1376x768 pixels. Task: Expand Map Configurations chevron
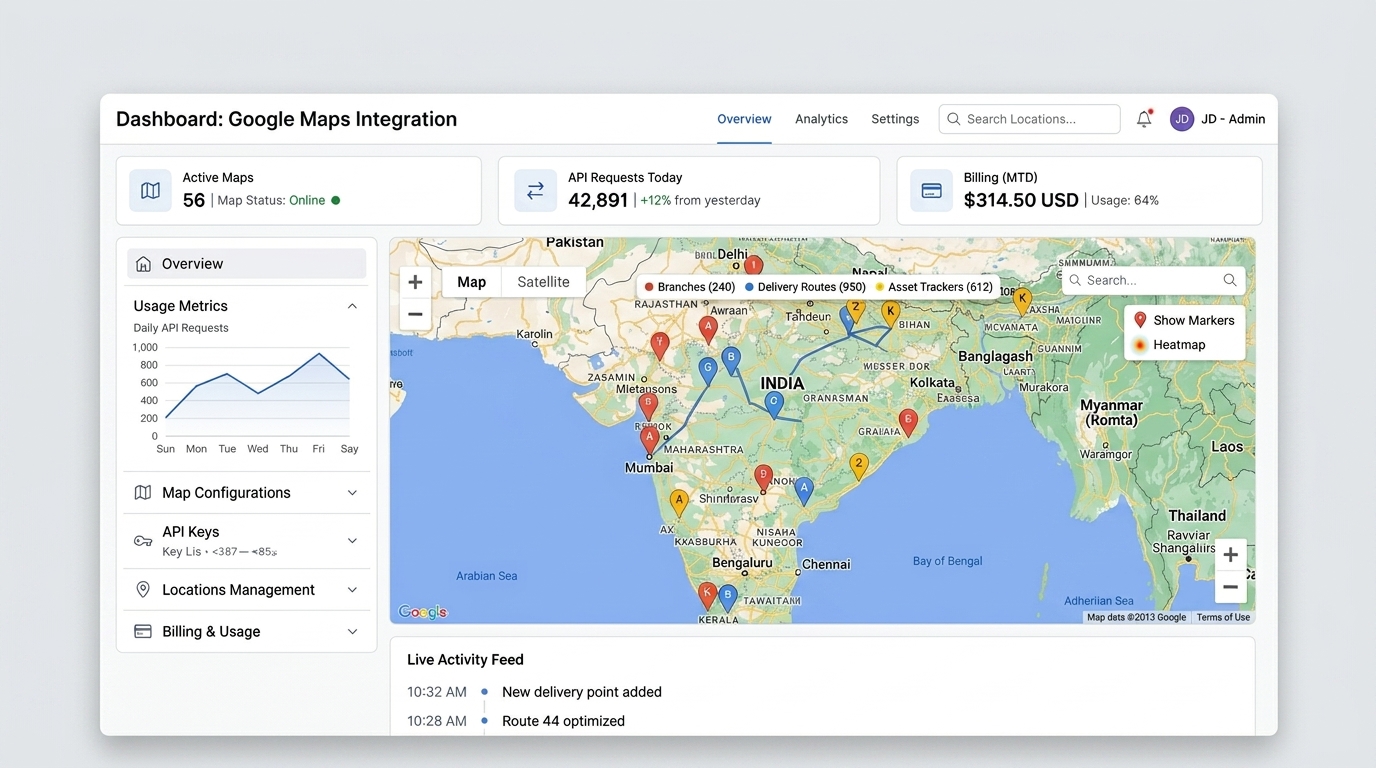coord(352,493)
